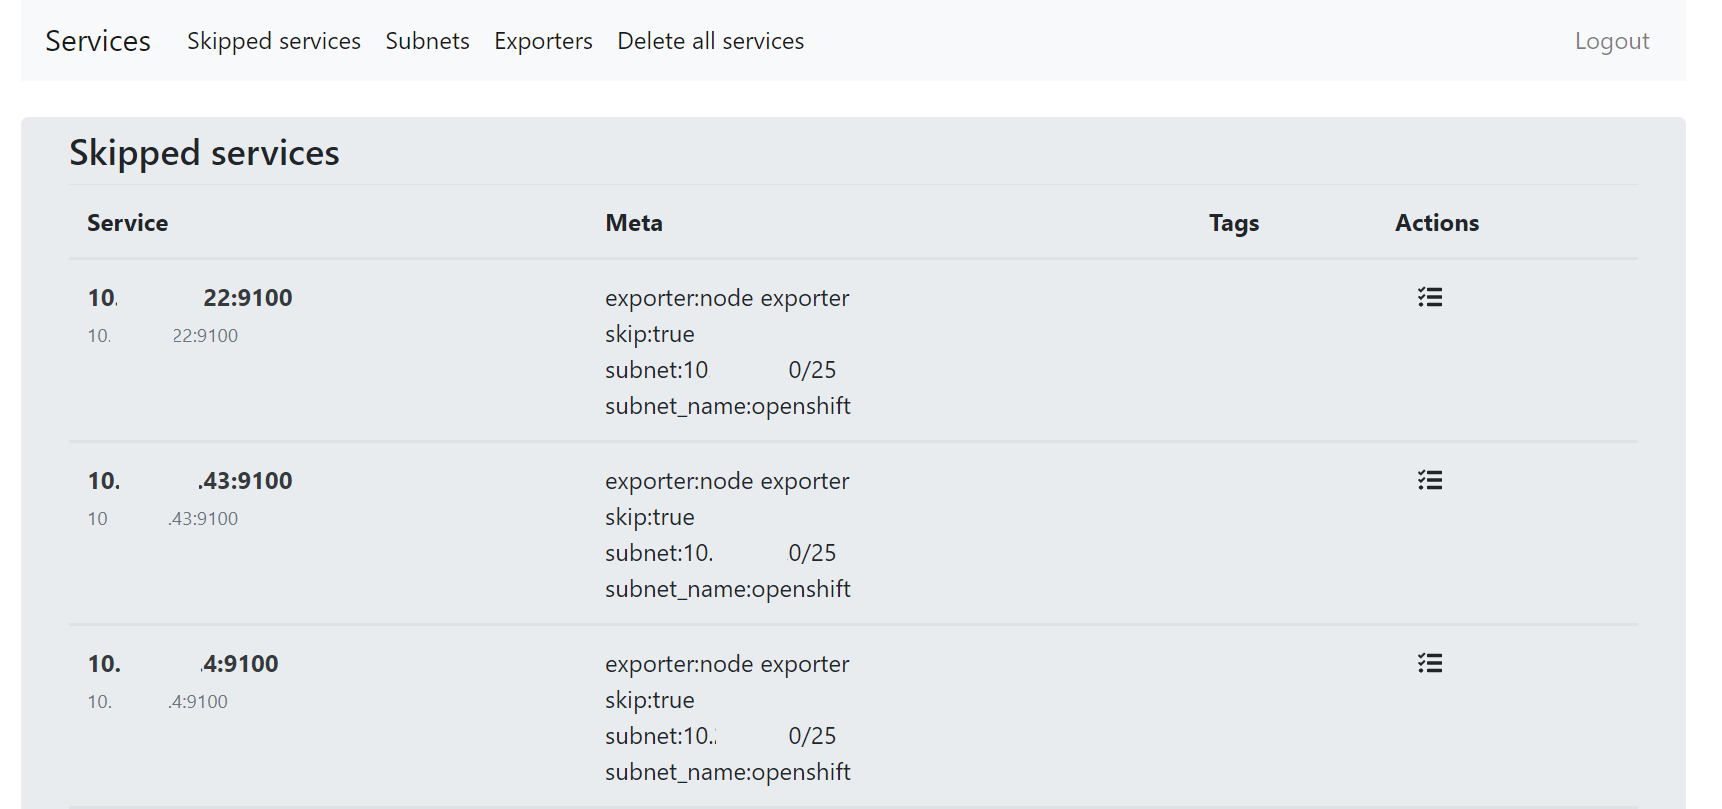The height and width of the screenshot is (809, 1722).
Task: Click the subnet value in the .43:9100 row
Action: (x=721, y=553)
